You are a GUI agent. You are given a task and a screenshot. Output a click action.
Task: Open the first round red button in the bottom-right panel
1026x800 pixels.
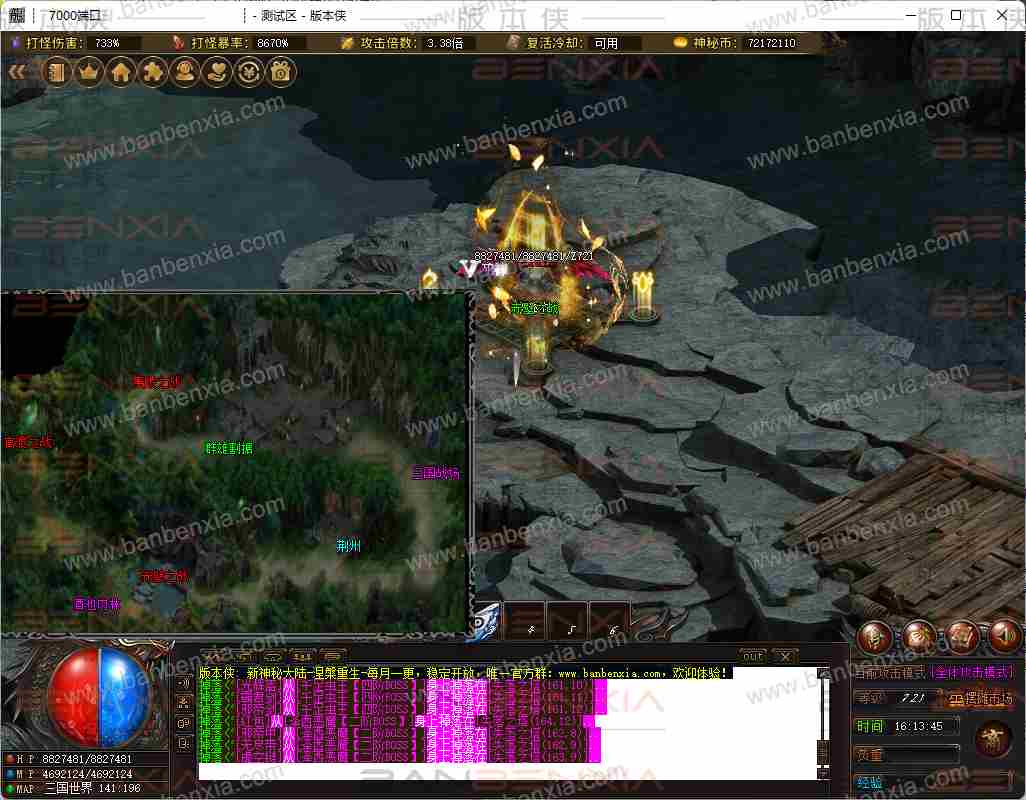tap(875, 636)
